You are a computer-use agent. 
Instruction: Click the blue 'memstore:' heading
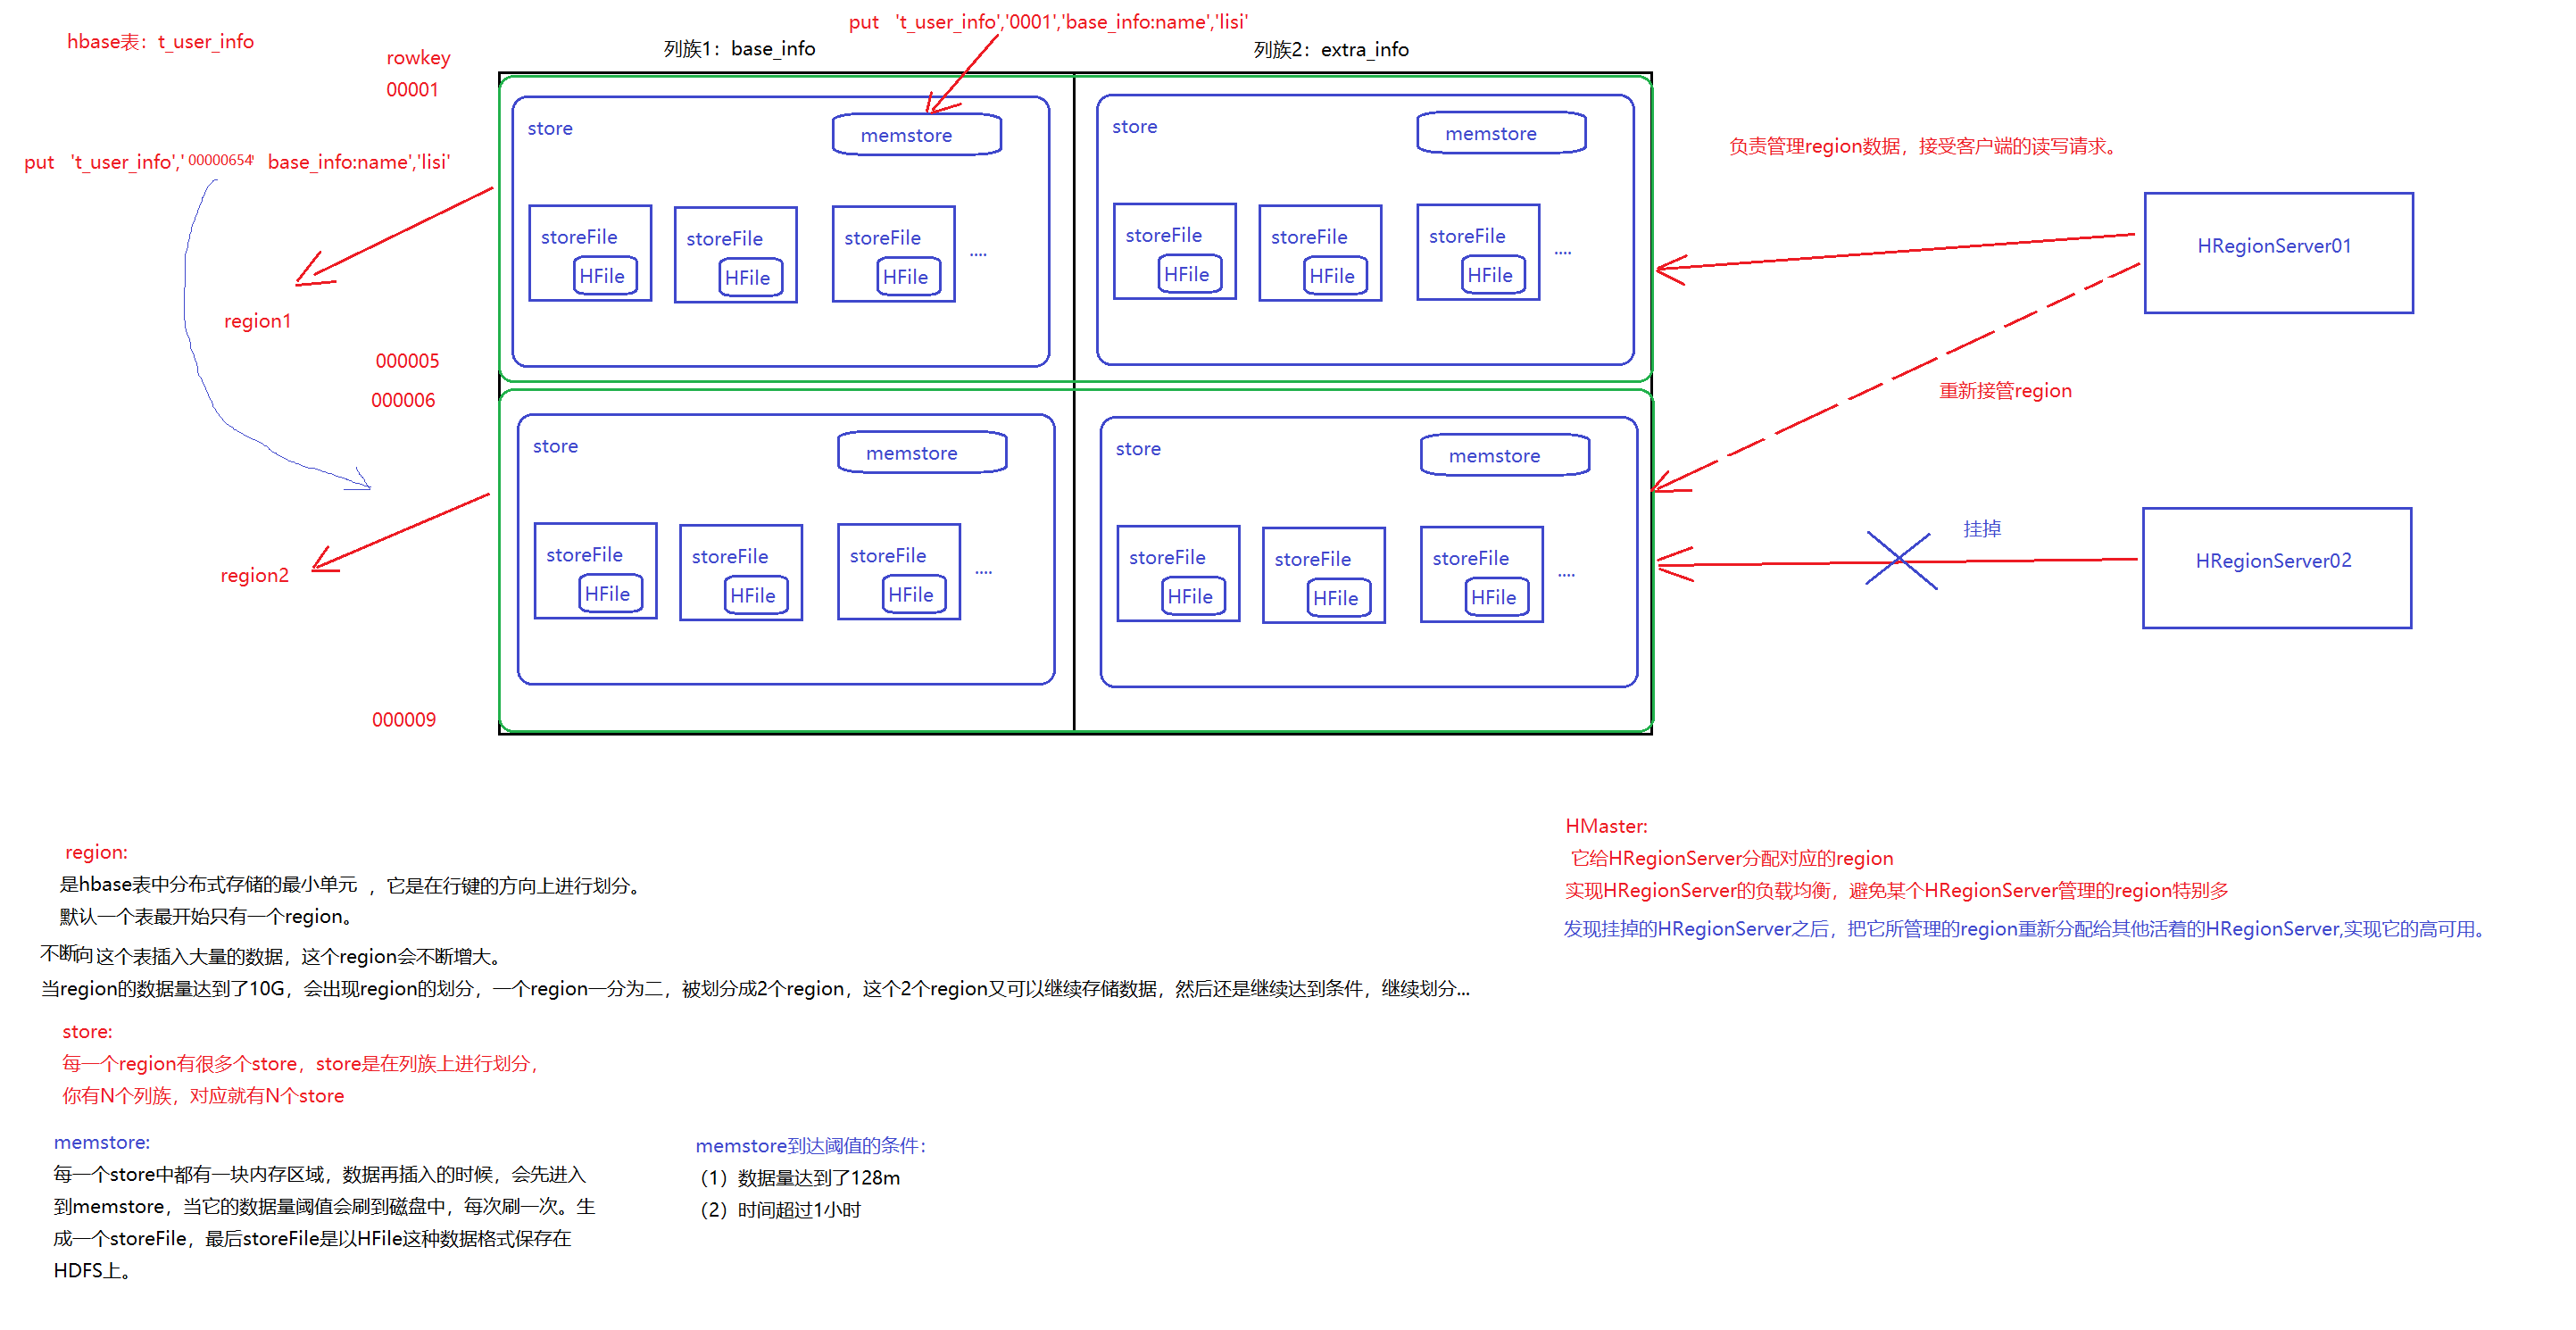click(x=102, y=1143)
